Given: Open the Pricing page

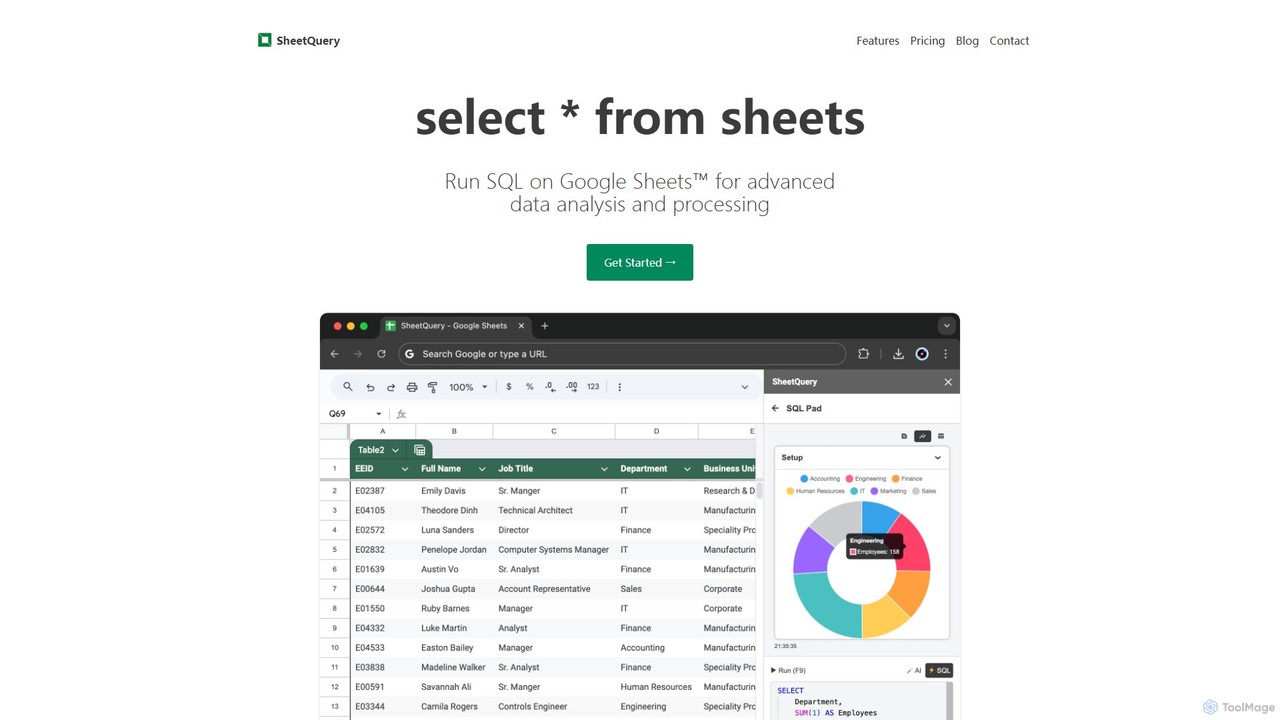Looking at the screenshot, I should tap(927, 41).
